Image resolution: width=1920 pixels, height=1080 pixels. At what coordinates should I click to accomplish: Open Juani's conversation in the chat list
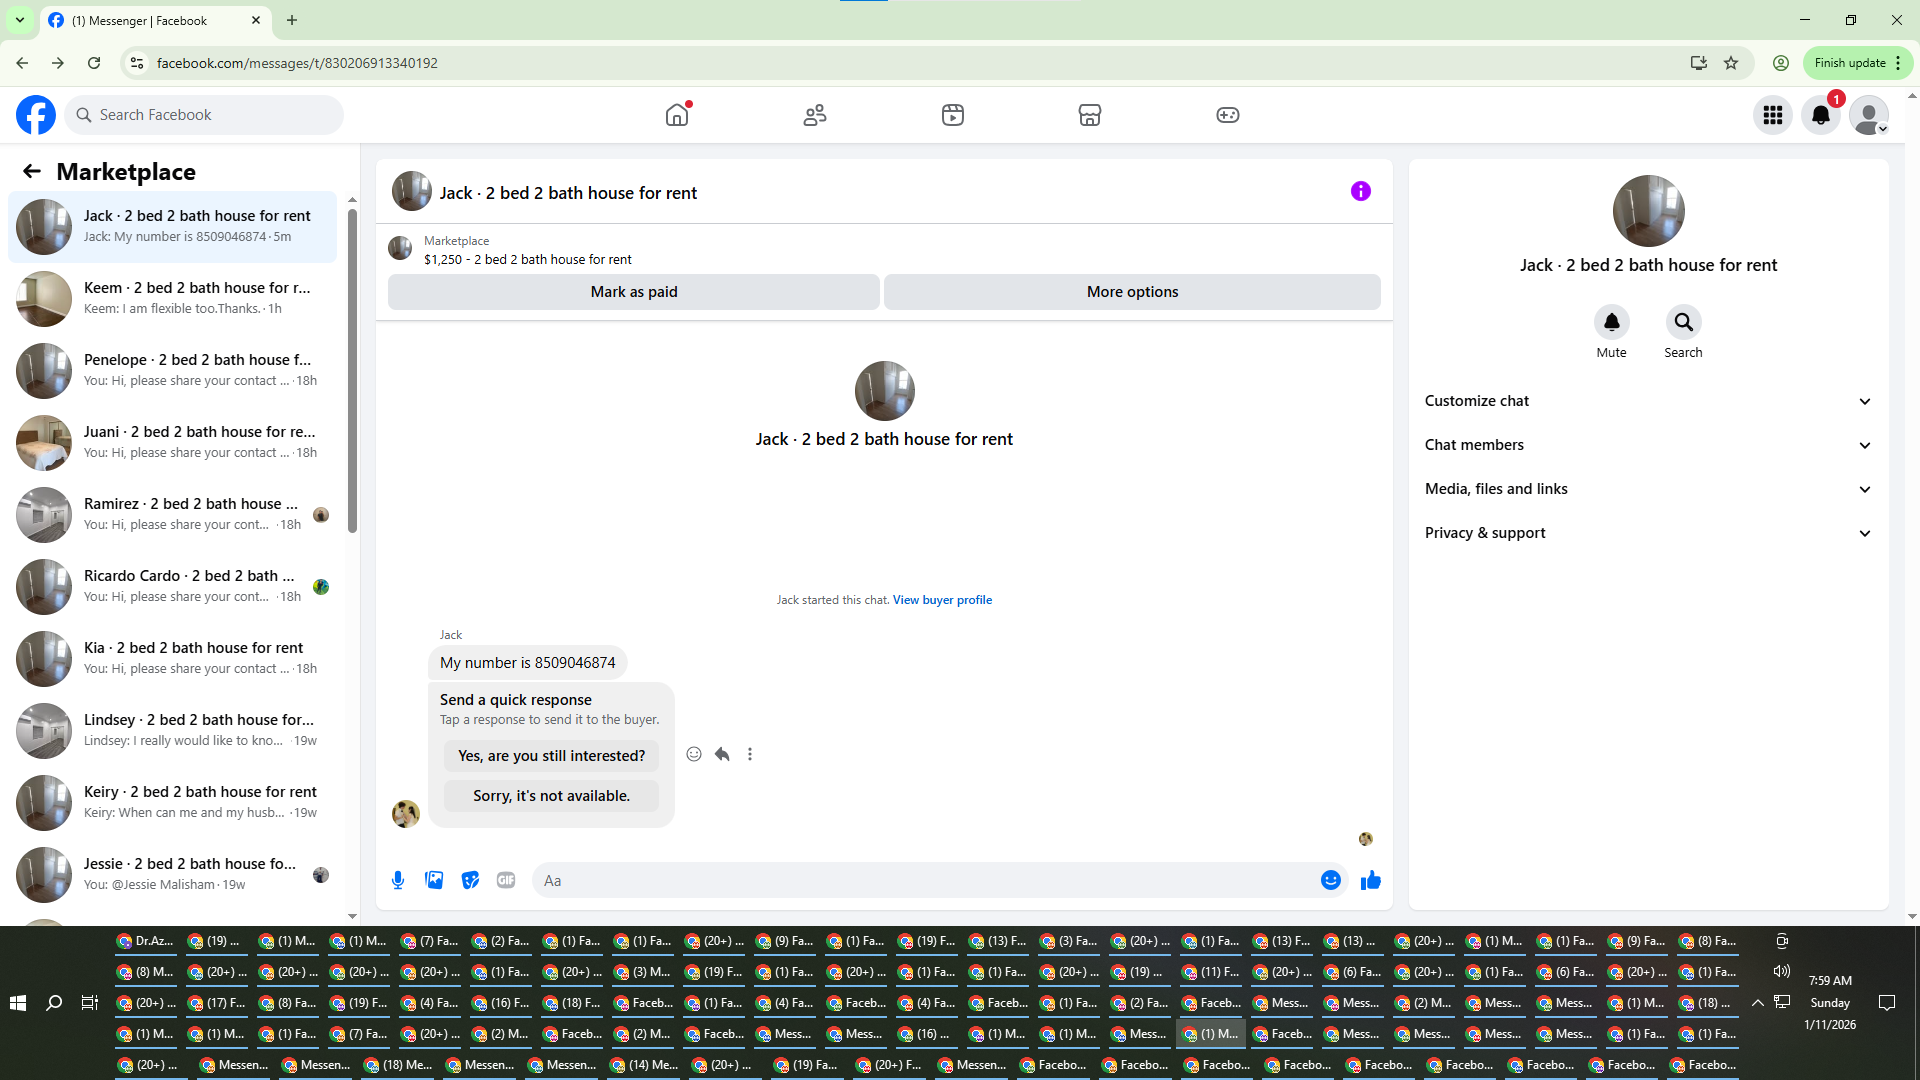click(173, 443)
